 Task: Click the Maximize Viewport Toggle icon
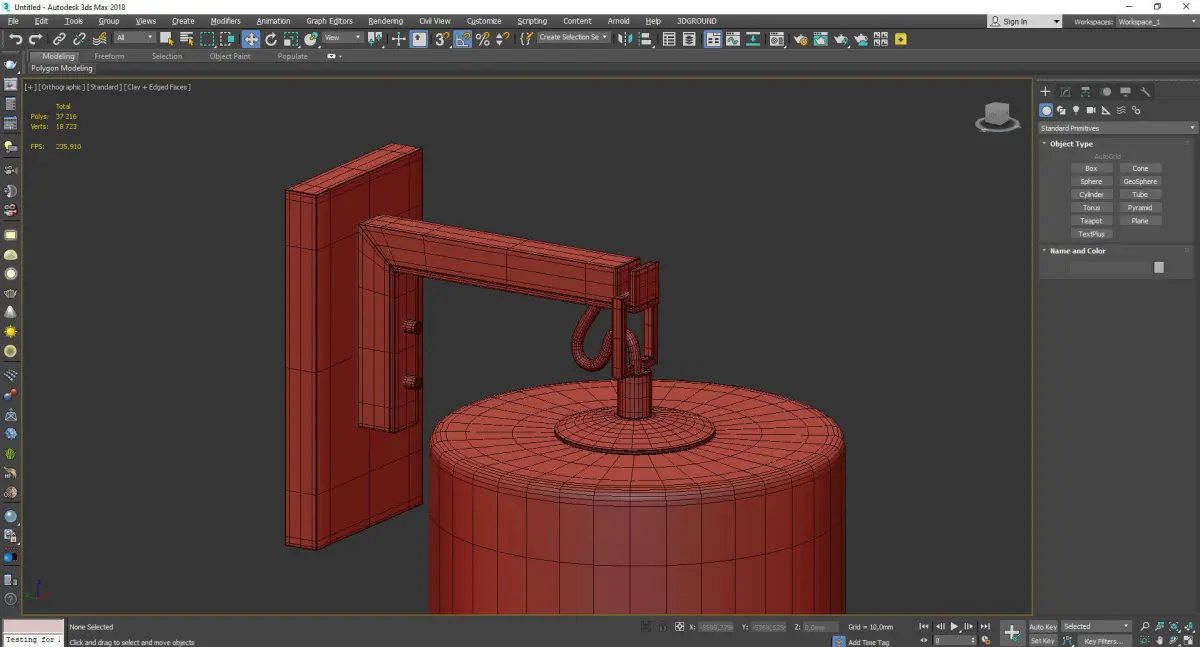1188,639
